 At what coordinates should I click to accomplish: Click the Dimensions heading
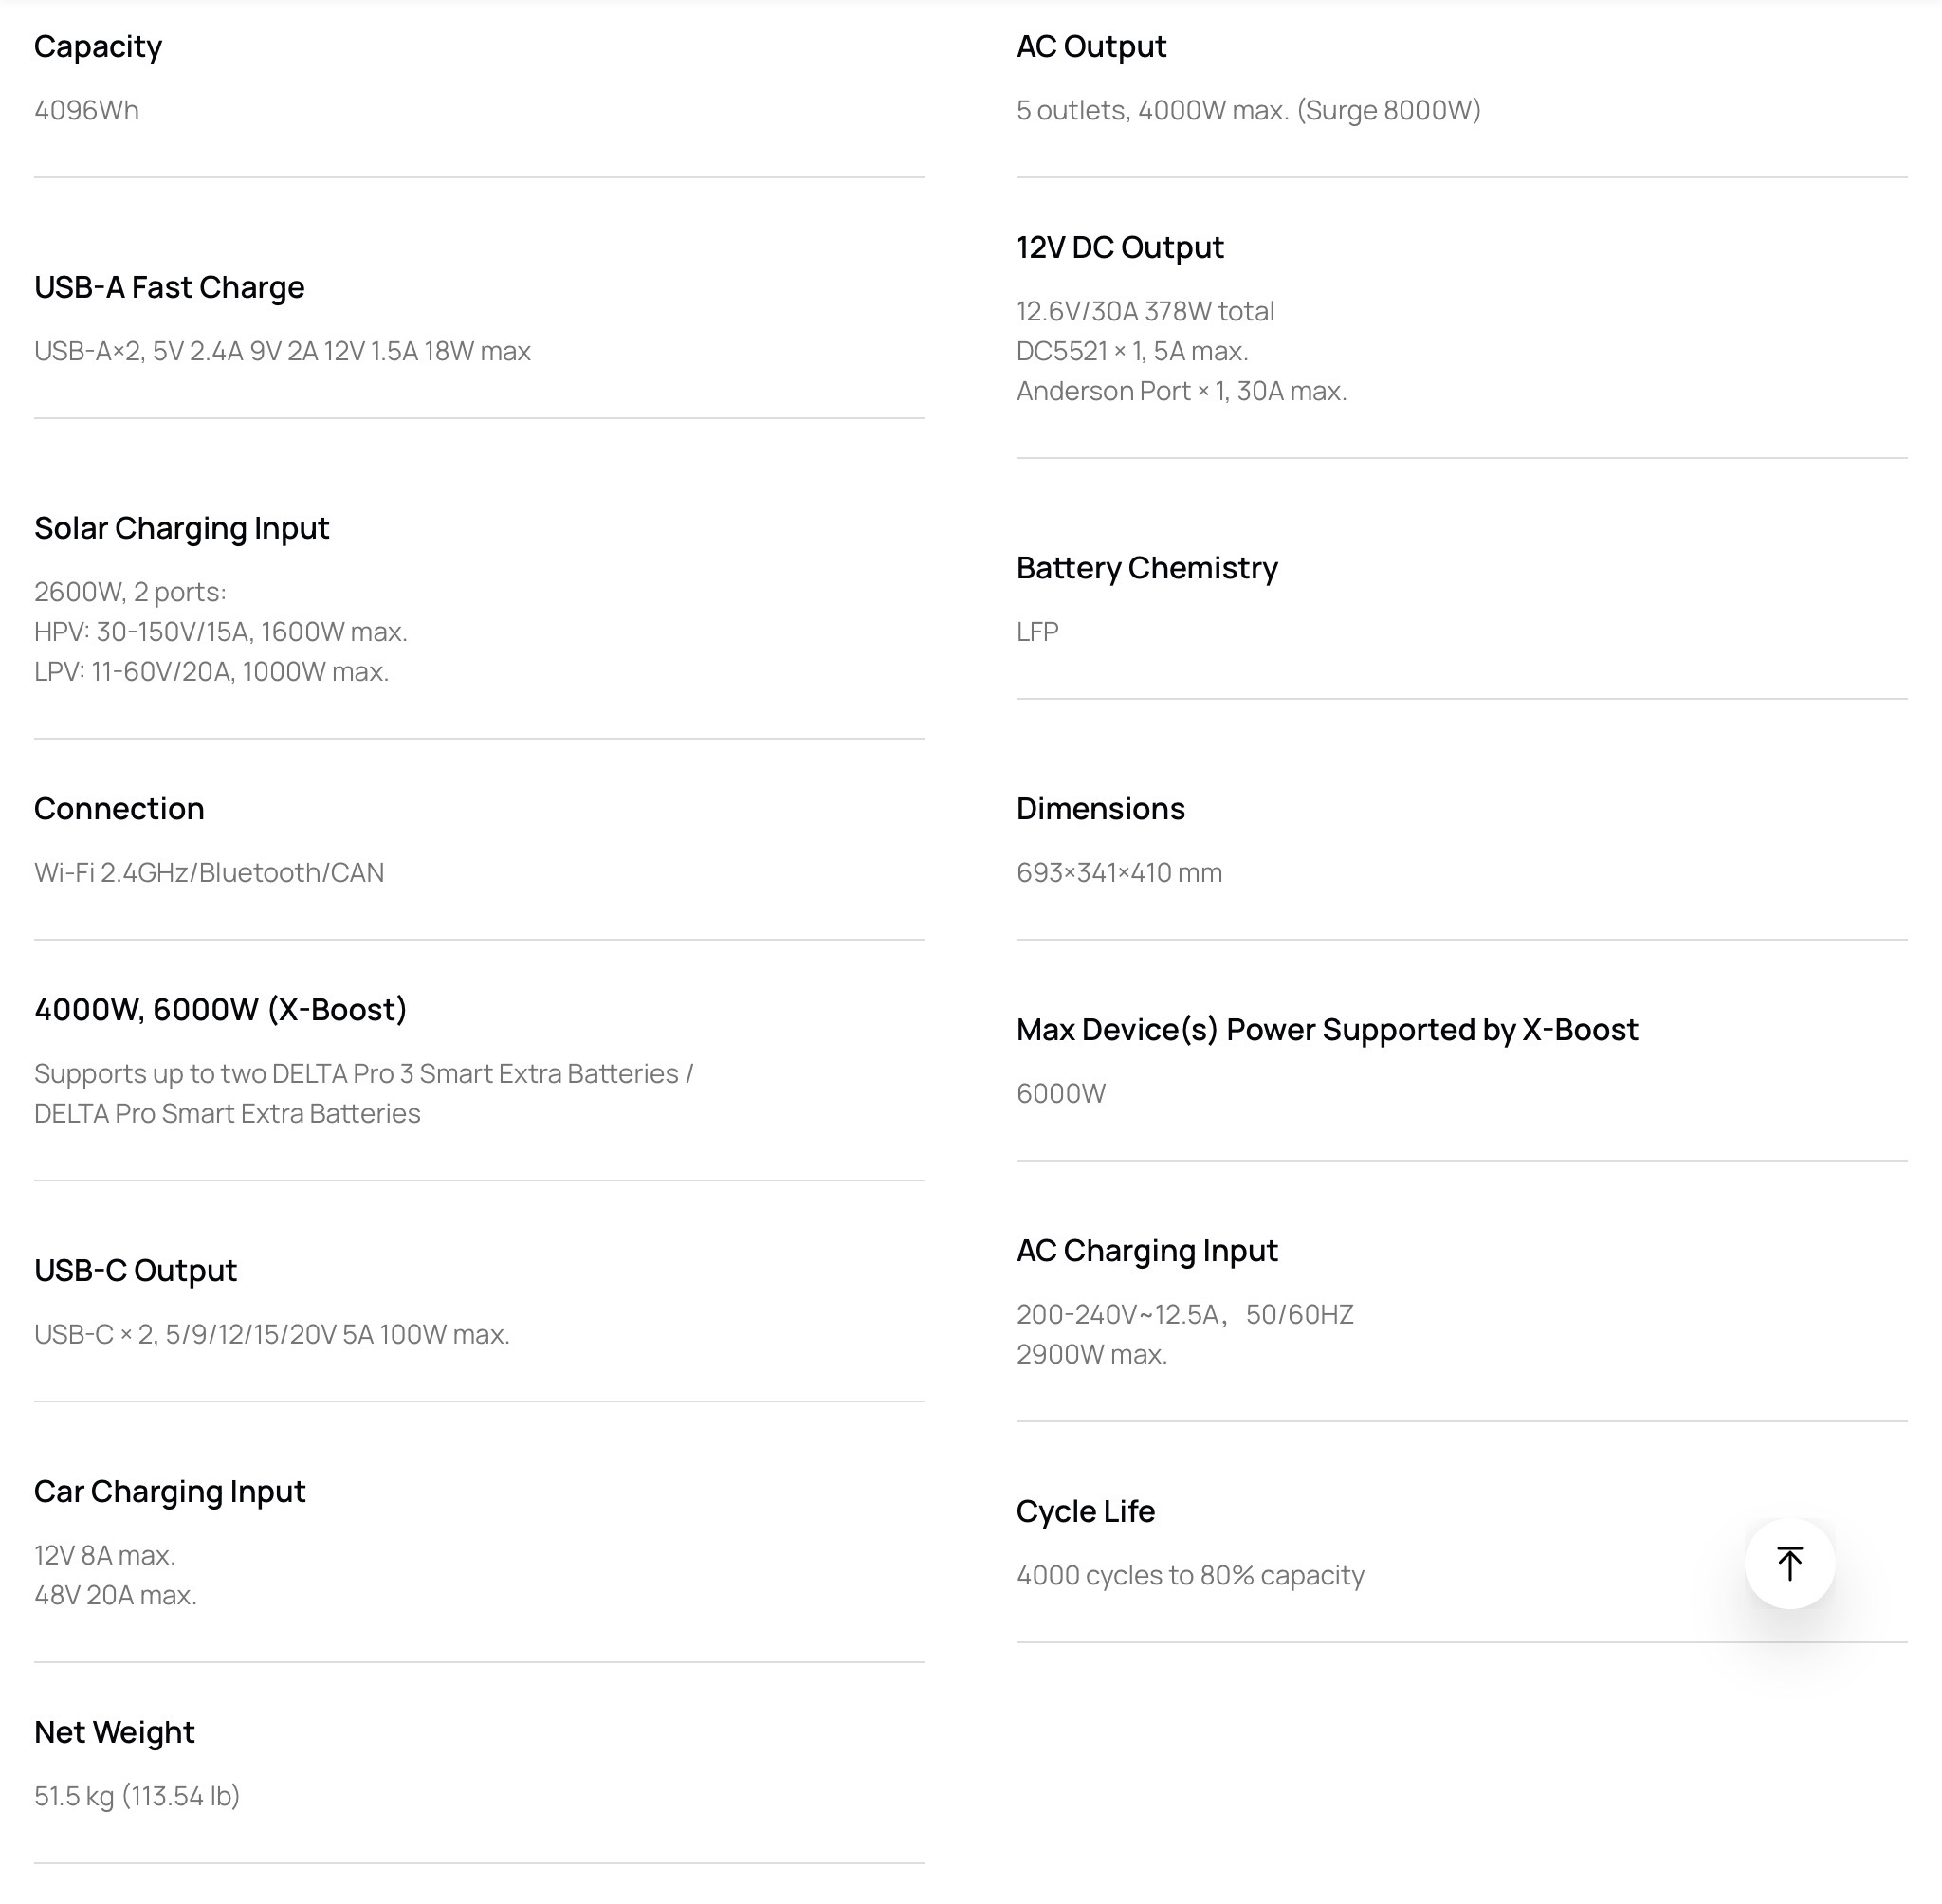1100,808
